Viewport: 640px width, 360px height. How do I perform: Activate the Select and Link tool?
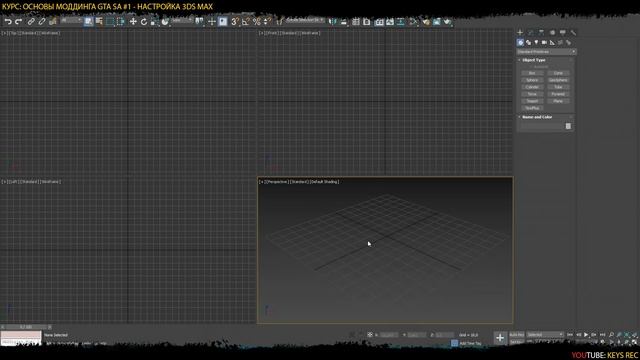point(31,21)
